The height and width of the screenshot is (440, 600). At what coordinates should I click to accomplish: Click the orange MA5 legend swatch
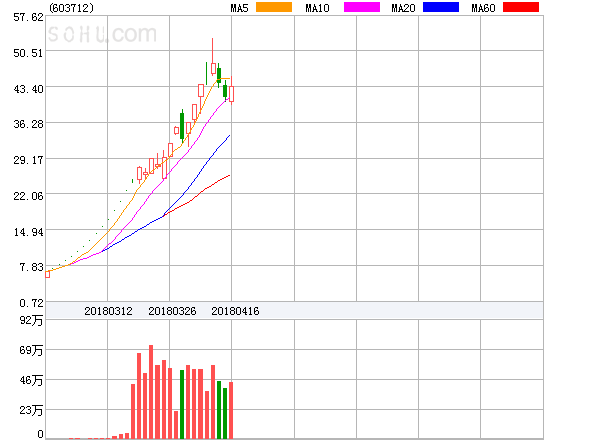[274, 7]
